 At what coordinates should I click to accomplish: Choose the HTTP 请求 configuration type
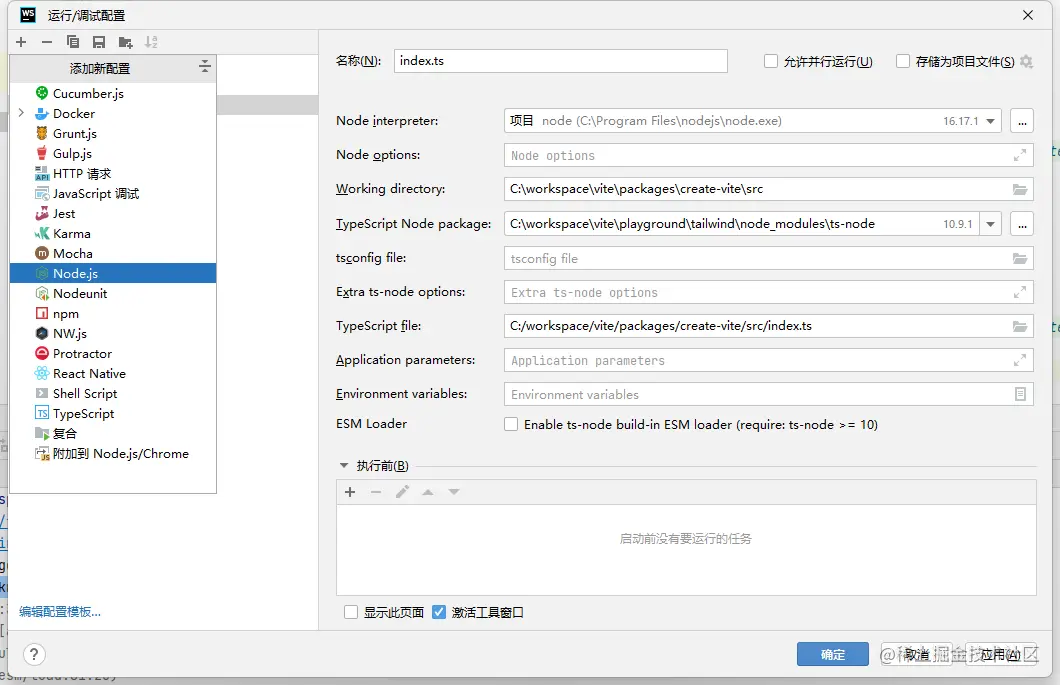(113, 174)
